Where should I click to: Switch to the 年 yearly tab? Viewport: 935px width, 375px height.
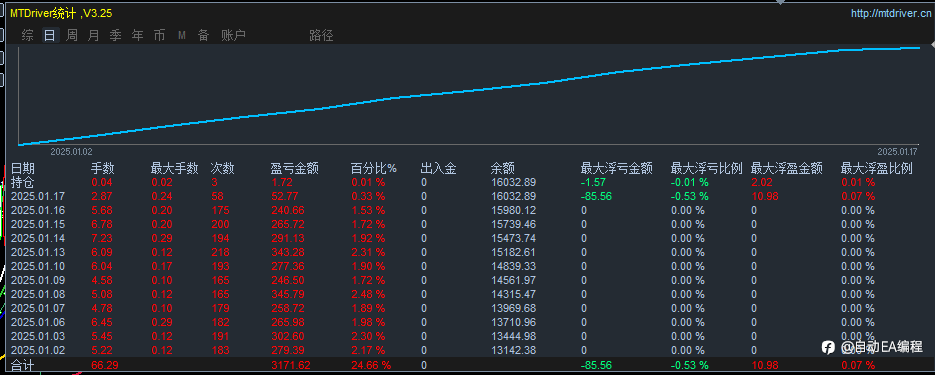138,36
